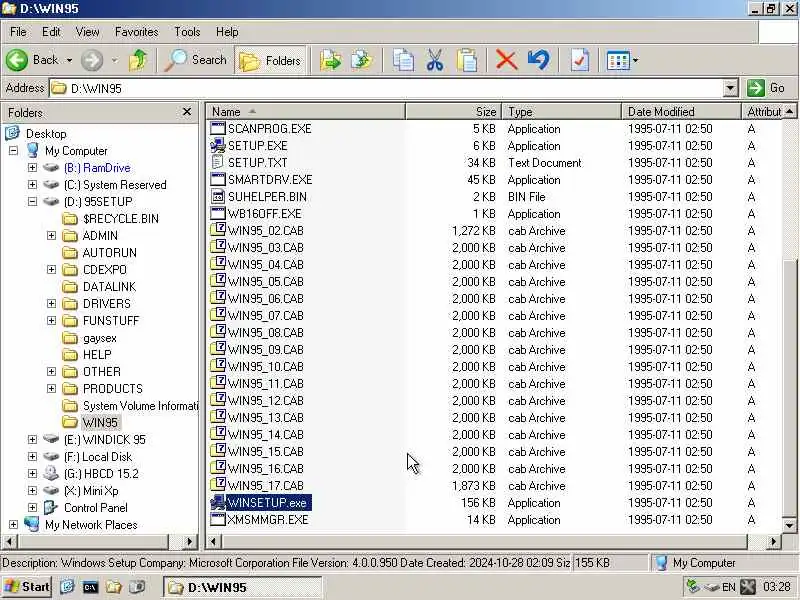Select the SETUP.EXE file icon
The height and width of the screenshot is (600, 800).
click(218, 145)
